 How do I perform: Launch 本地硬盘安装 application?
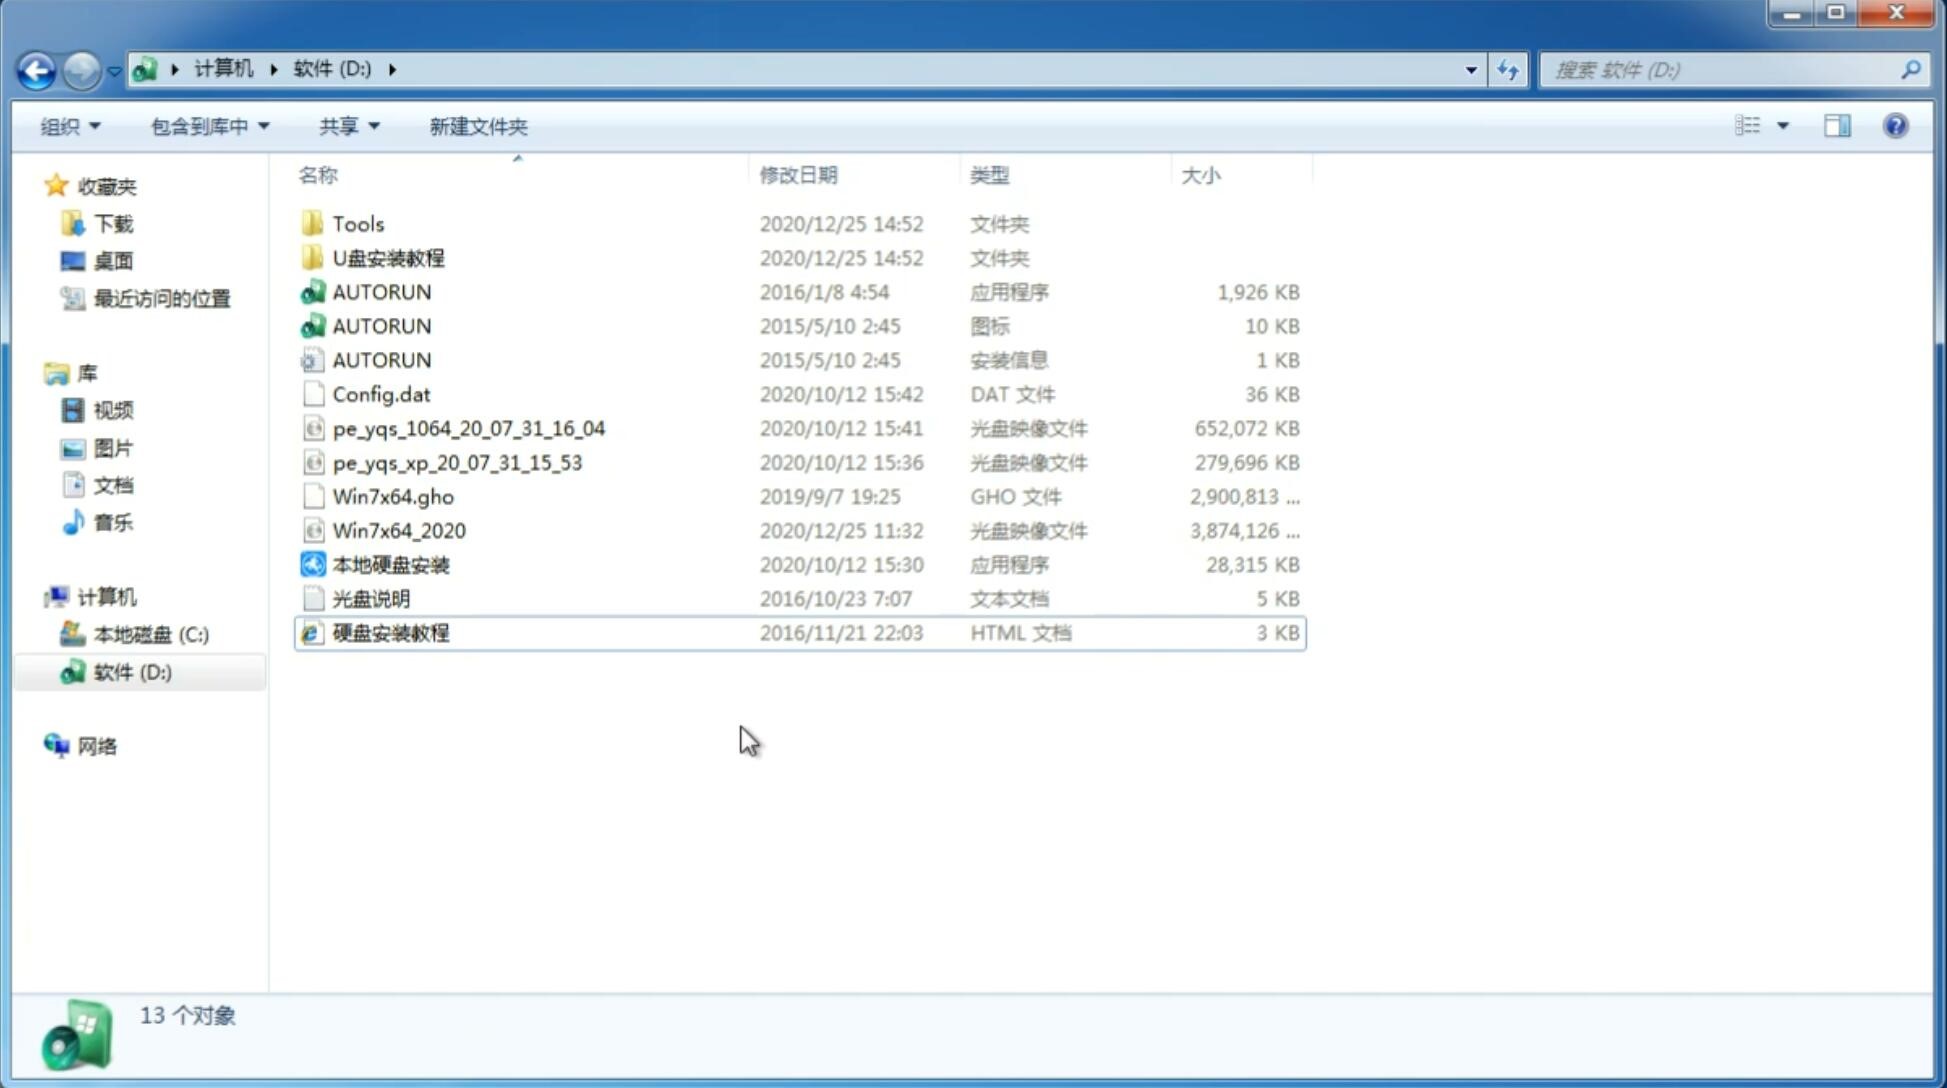click(389, 564)
